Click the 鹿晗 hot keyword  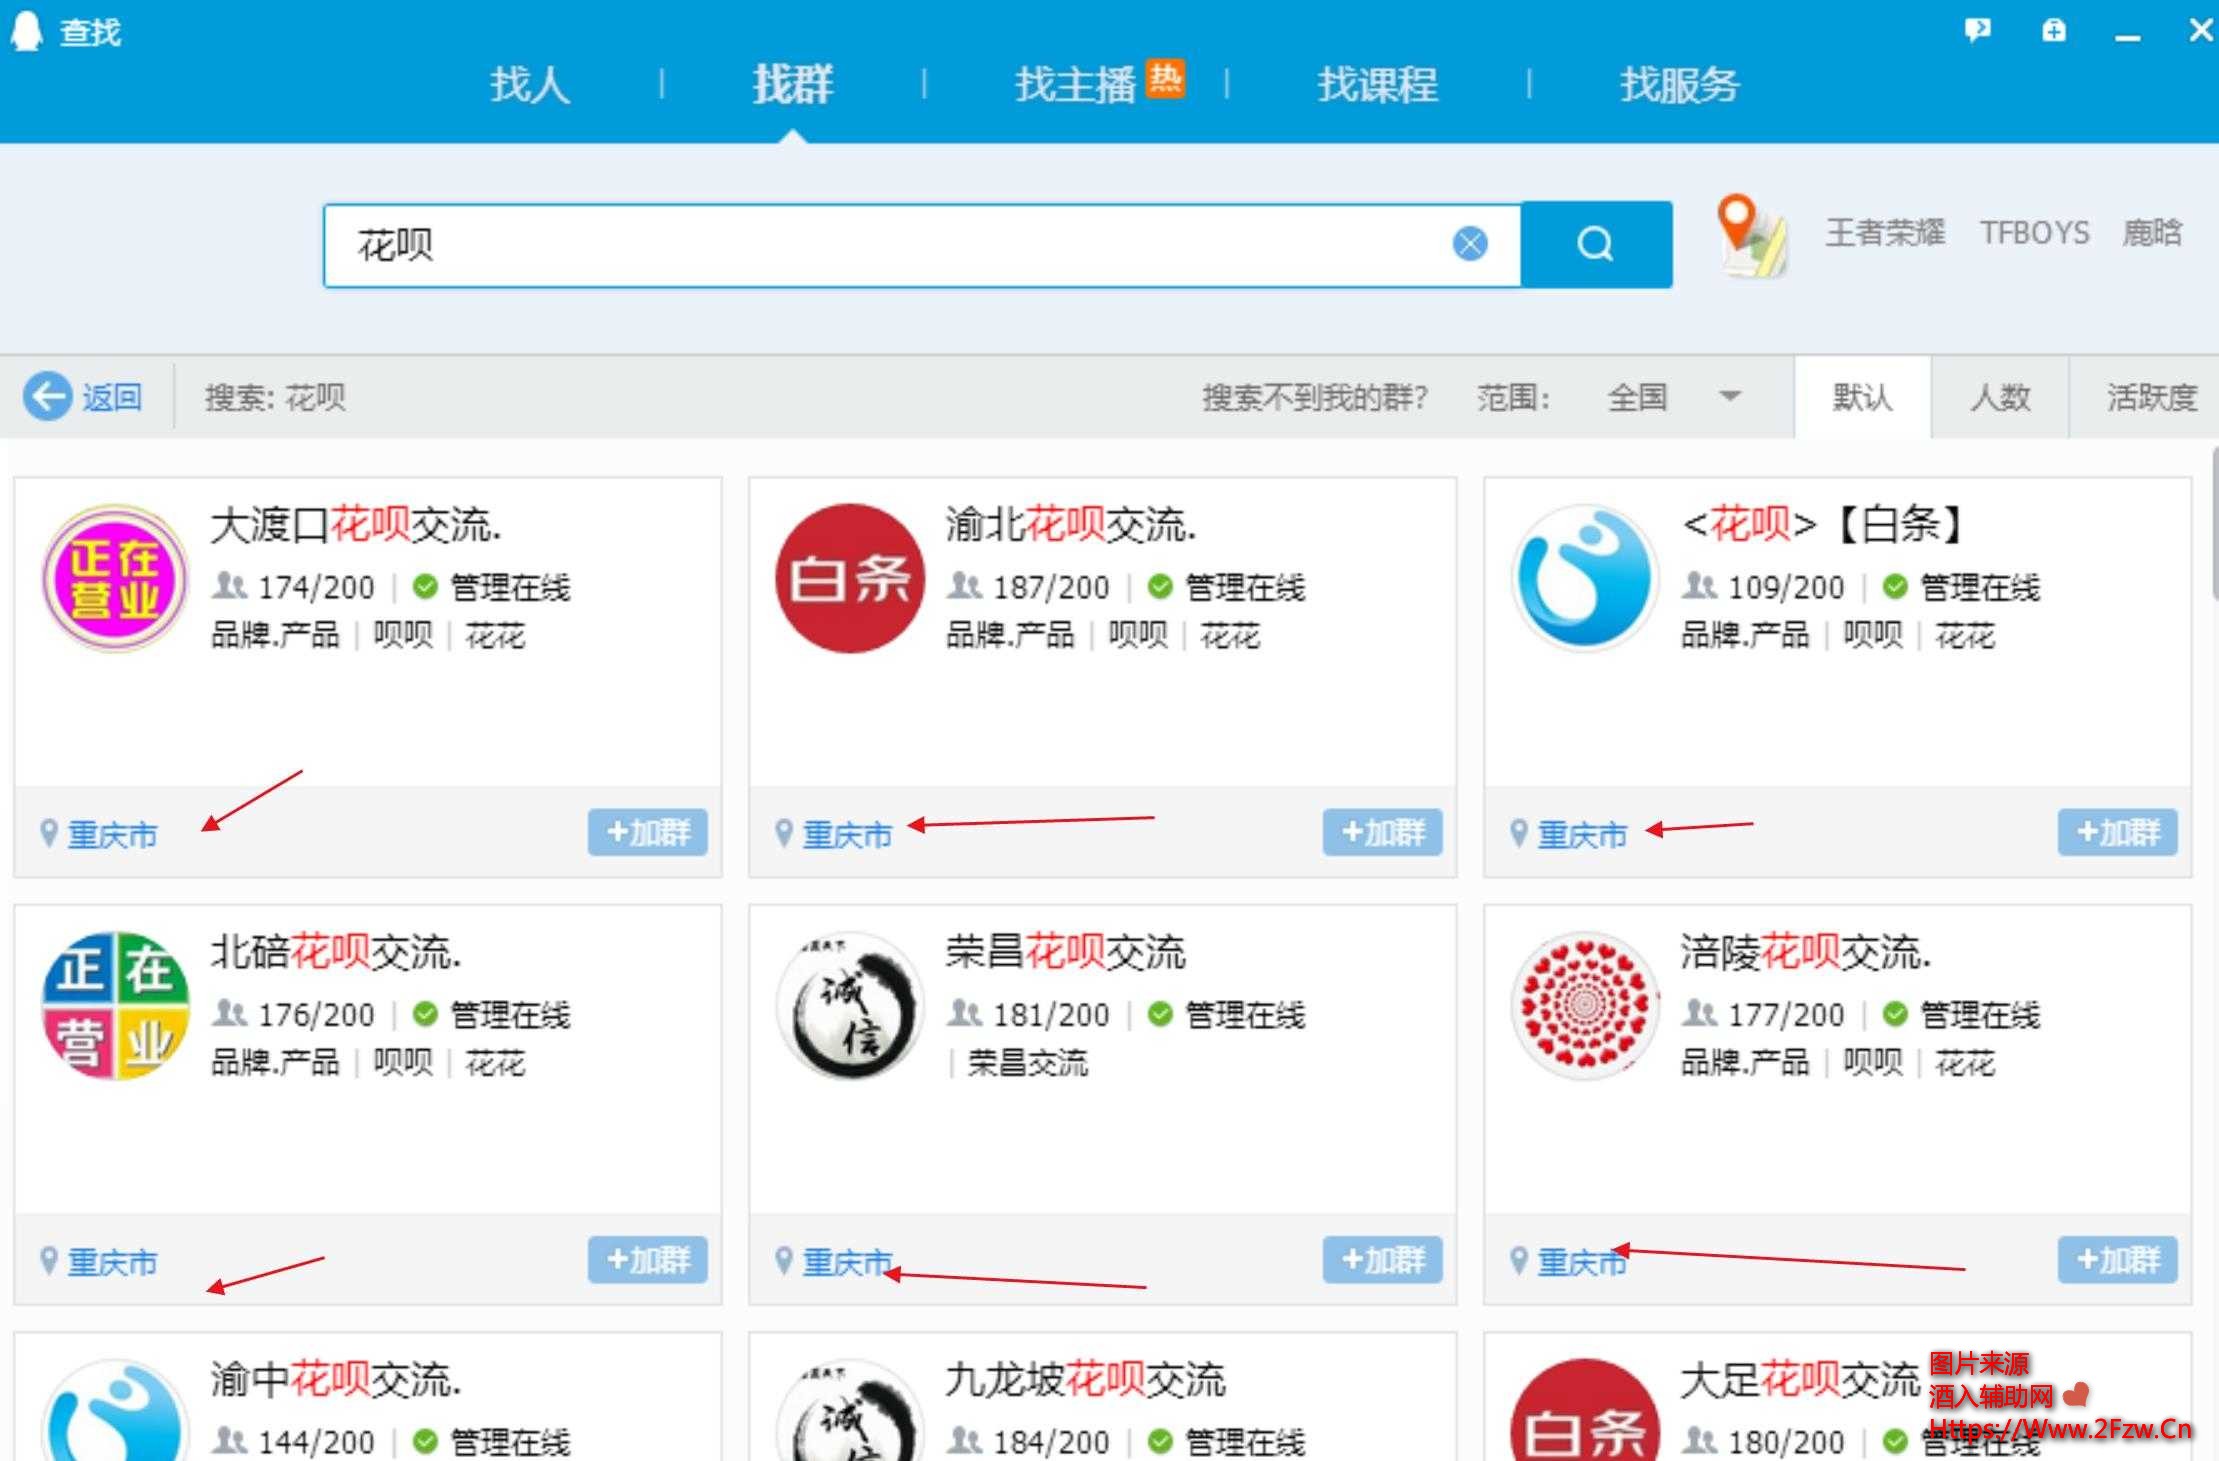[2152, 233]
